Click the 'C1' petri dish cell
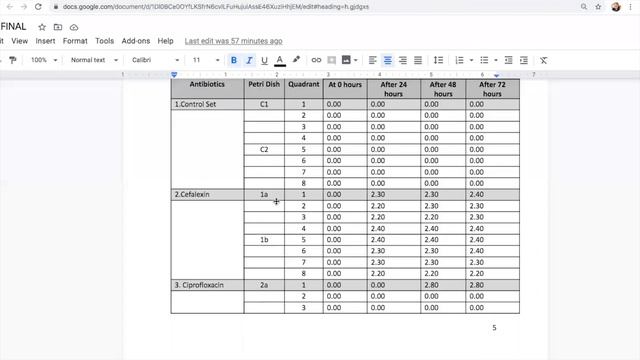The height and width of the screenshot is (360, 640). coord(264,104)
